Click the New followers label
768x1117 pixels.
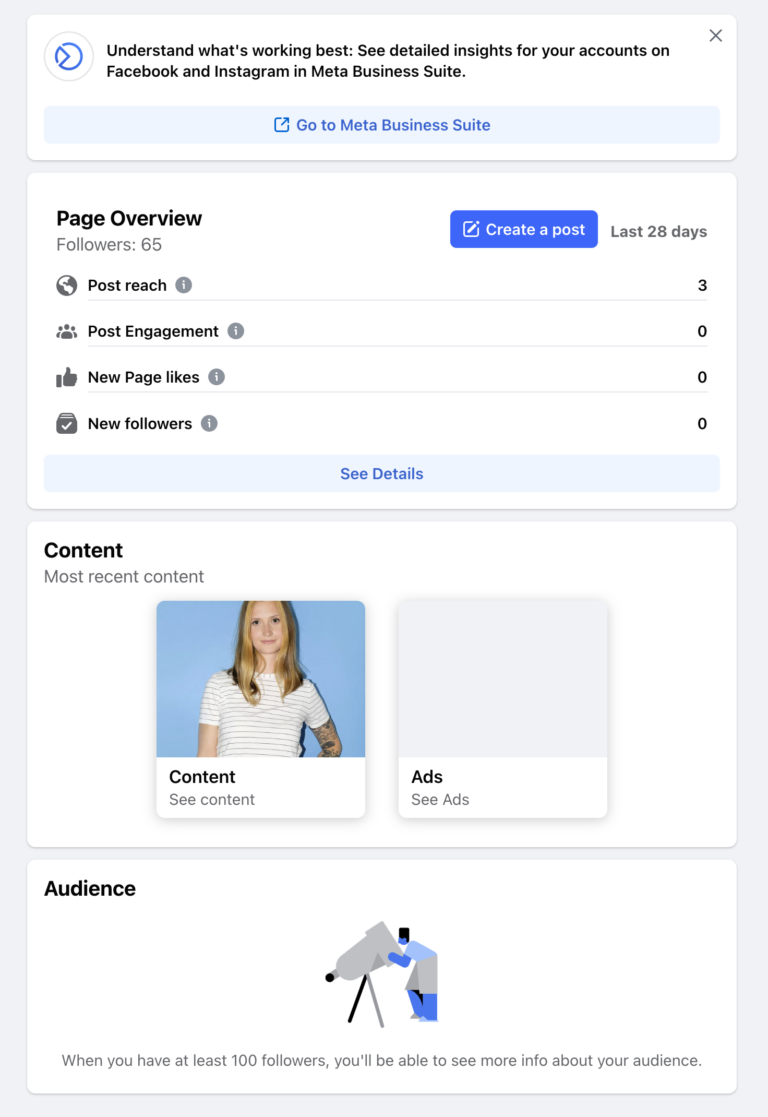(140, 424)
